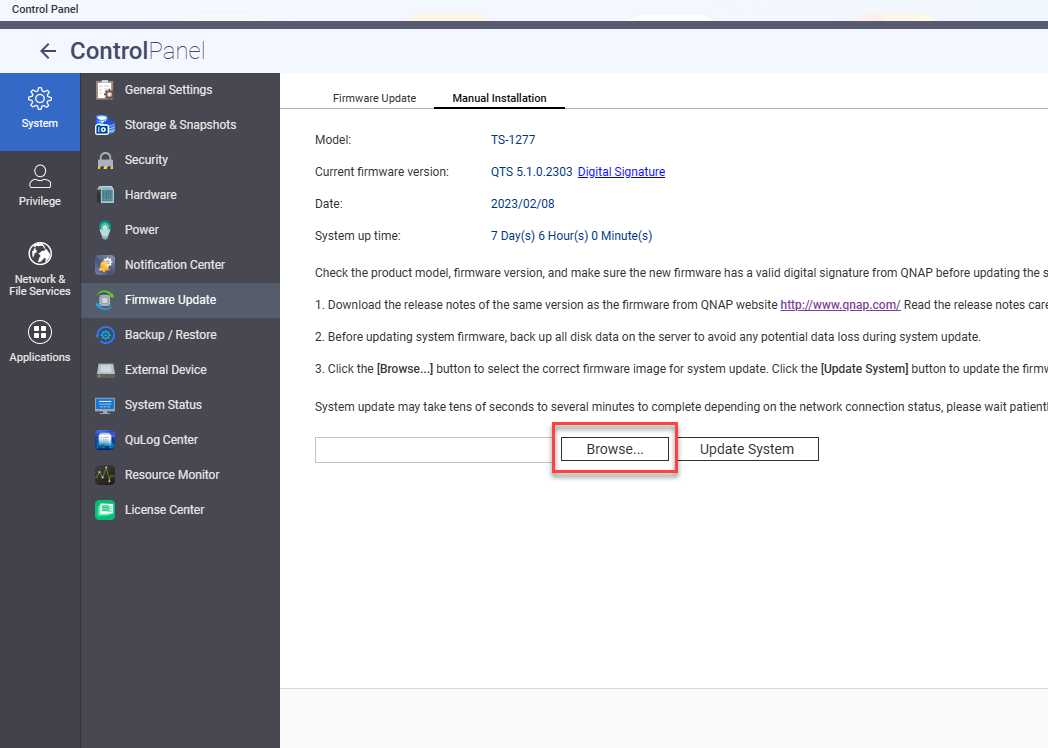Open QuLog Center label
The width and height of the screenshot is (1048, 748).
161,440
